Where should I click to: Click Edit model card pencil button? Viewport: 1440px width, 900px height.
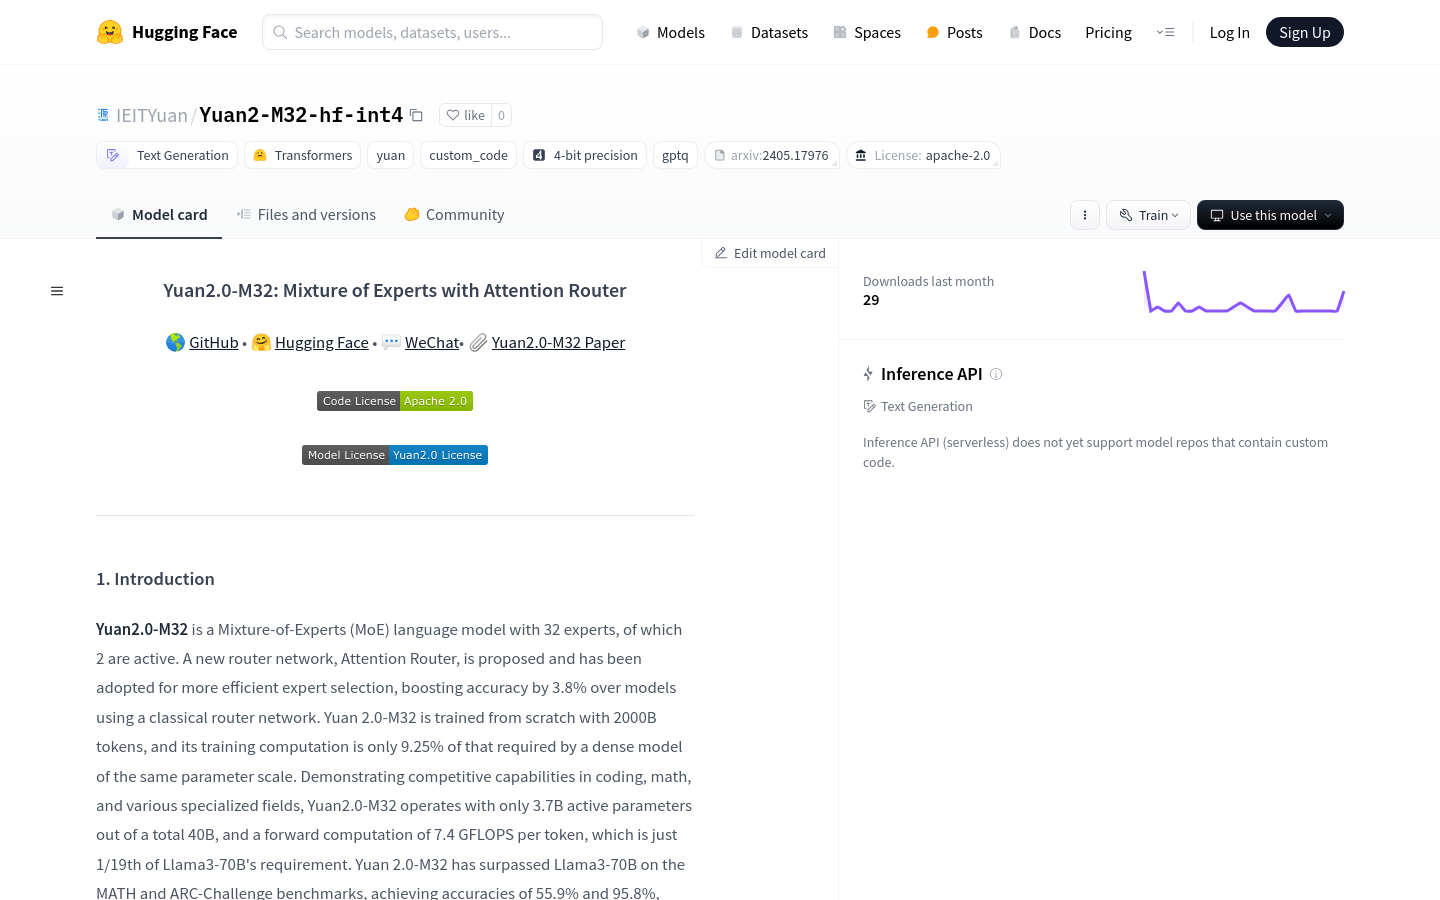[x=770, y=253]
